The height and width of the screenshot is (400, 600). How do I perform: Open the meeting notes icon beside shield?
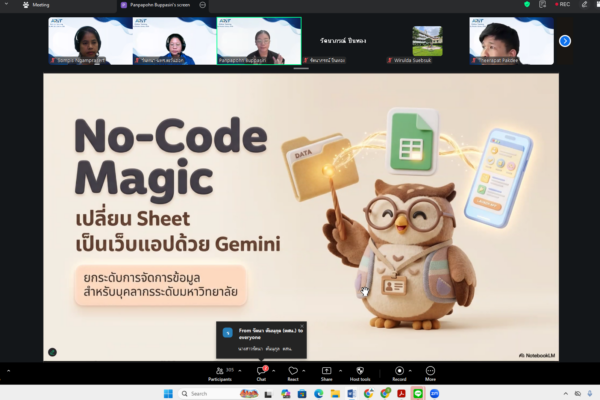coord(542,5)
